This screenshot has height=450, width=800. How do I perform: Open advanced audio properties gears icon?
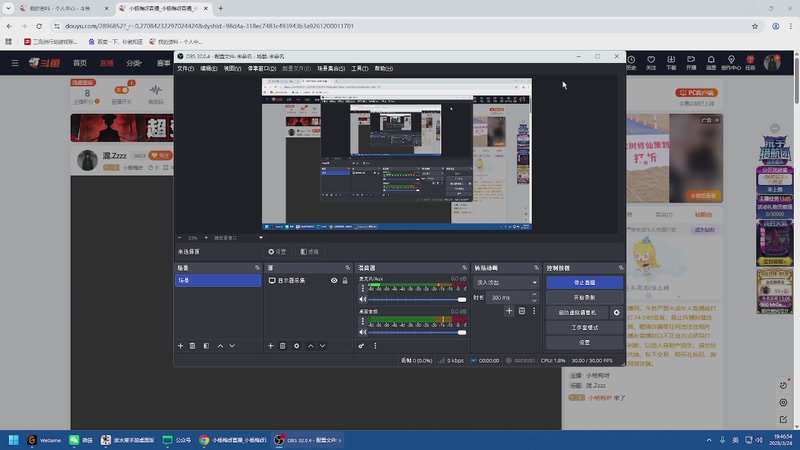click(361, 346)
